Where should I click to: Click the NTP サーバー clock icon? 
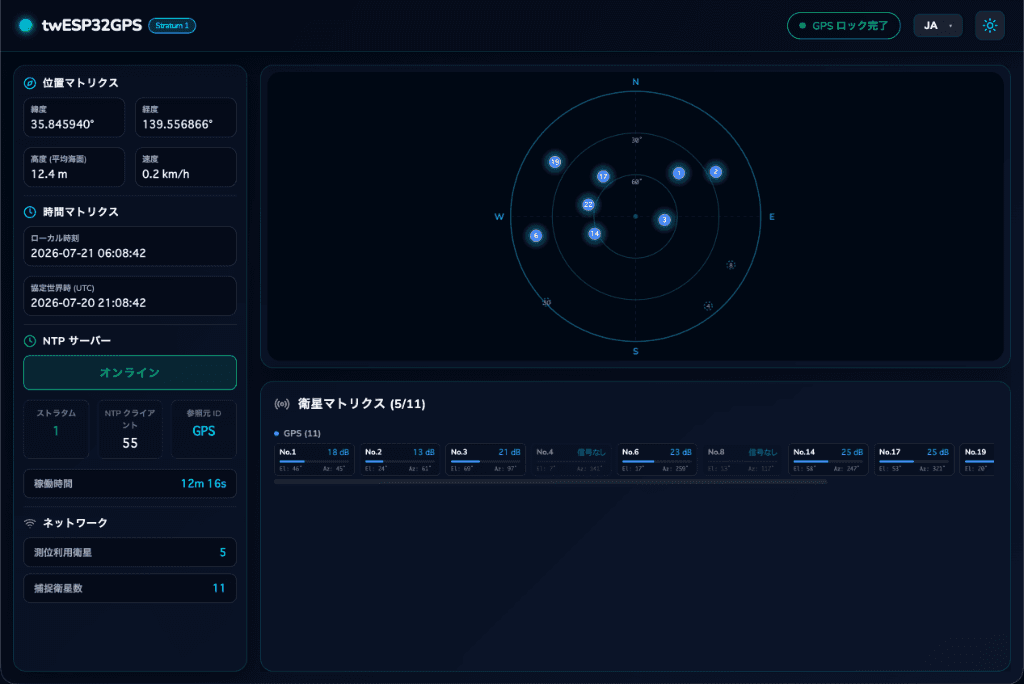29,340
